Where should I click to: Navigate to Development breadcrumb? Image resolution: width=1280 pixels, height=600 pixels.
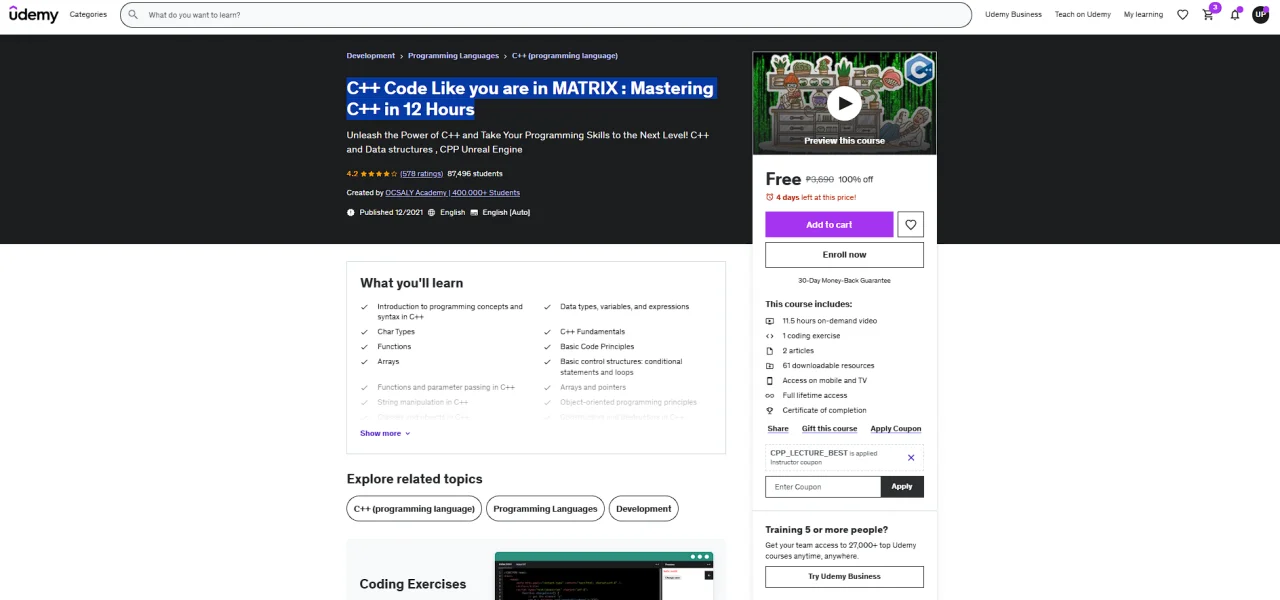(x=371, y=56)
